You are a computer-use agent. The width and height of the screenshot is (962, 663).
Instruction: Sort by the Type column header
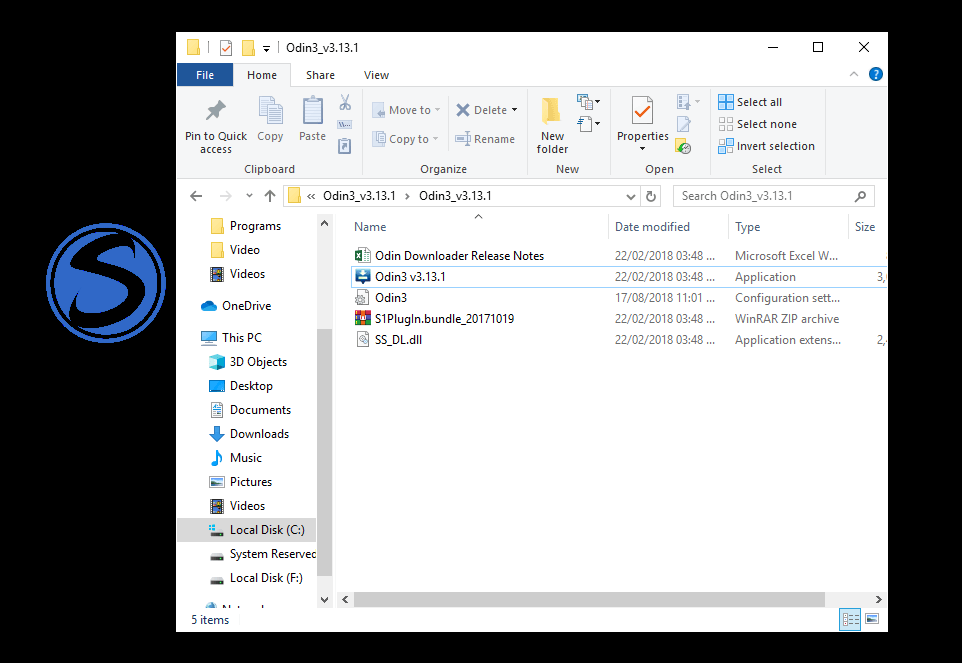787,226
